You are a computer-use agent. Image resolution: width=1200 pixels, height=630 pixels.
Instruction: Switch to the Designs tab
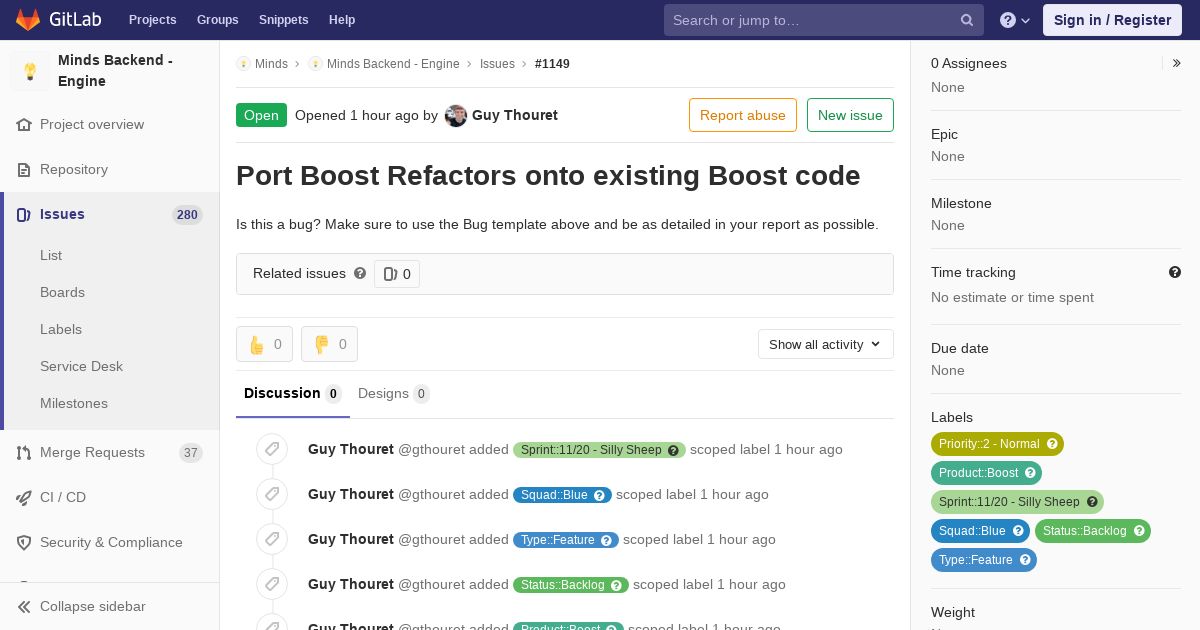(x=392, y=393)
